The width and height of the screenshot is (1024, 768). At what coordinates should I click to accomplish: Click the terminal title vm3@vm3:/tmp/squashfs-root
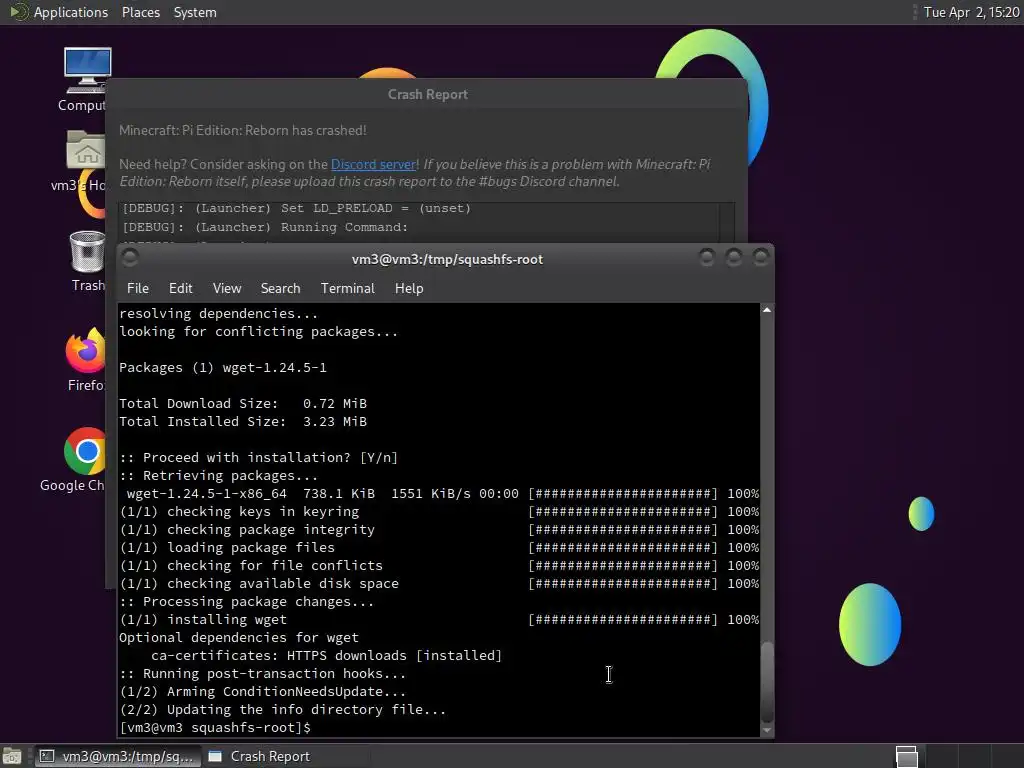(x=447, y=259)
